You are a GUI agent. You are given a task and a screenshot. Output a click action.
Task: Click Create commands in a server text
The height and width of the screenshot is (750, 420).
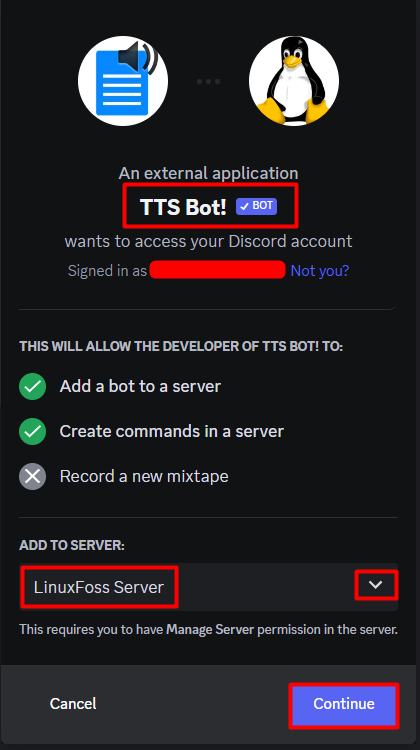[x=172, y=431]
